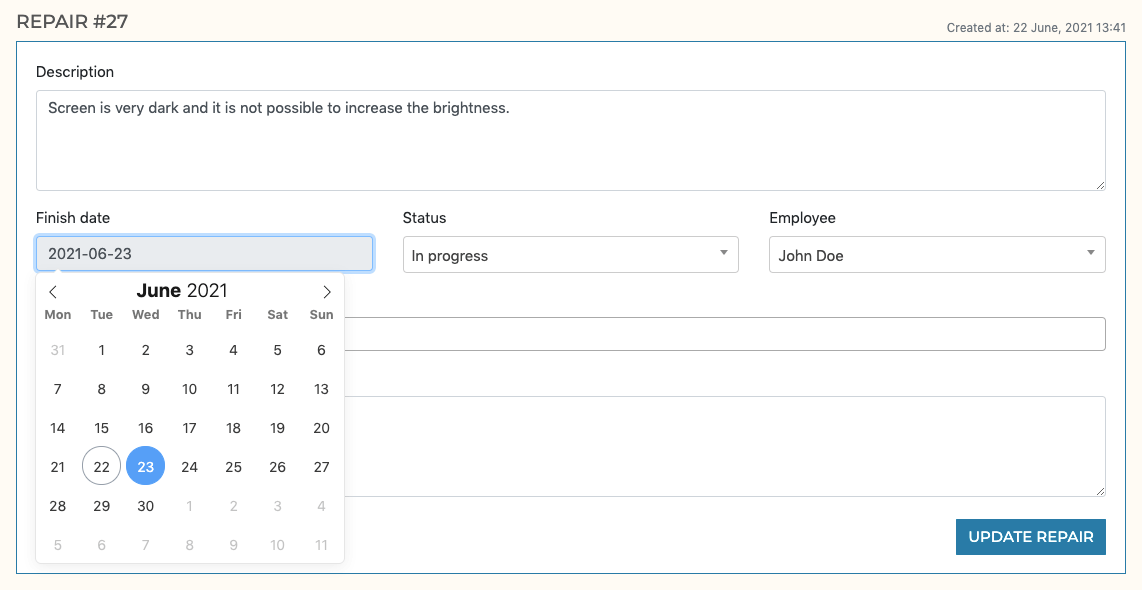
Task: Select June 23 in the date picker
Action: point(145,466)
